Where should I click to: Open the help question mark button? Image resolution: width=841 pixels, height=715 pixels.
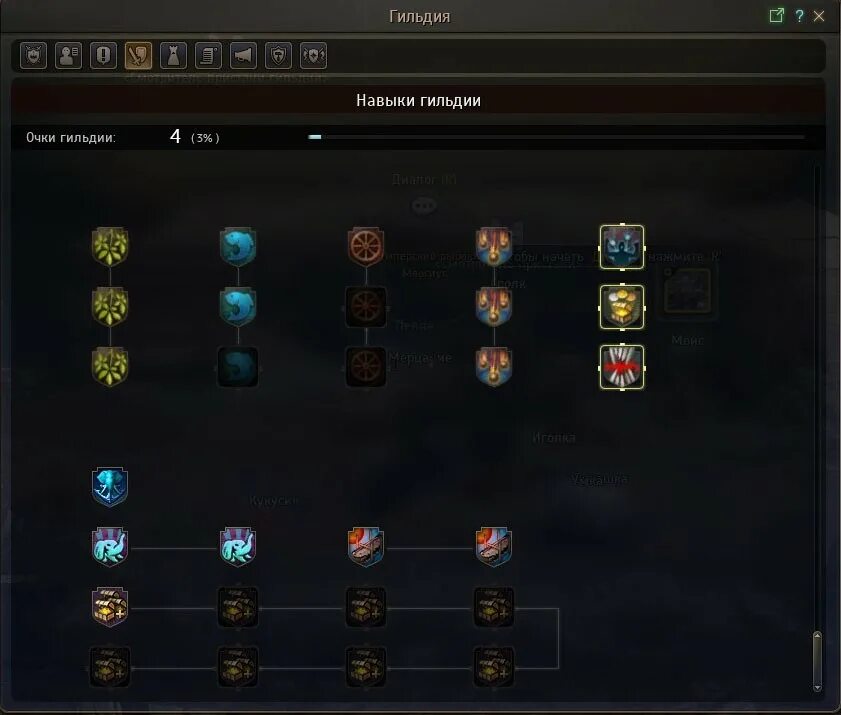tap(799, 16)
